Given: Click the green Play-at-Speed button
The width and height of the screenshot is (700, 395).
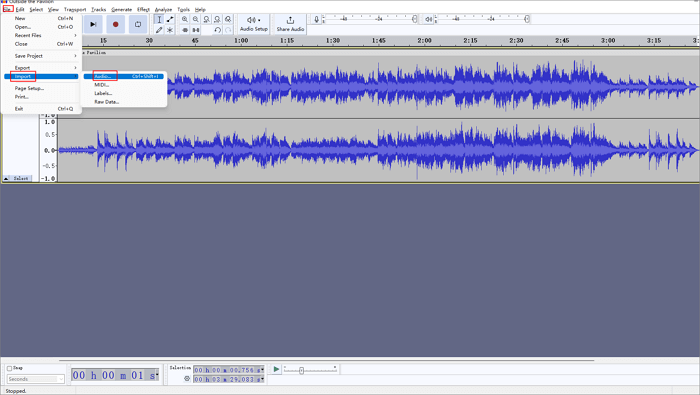Looking at the screenshot, I should [276, 369].
